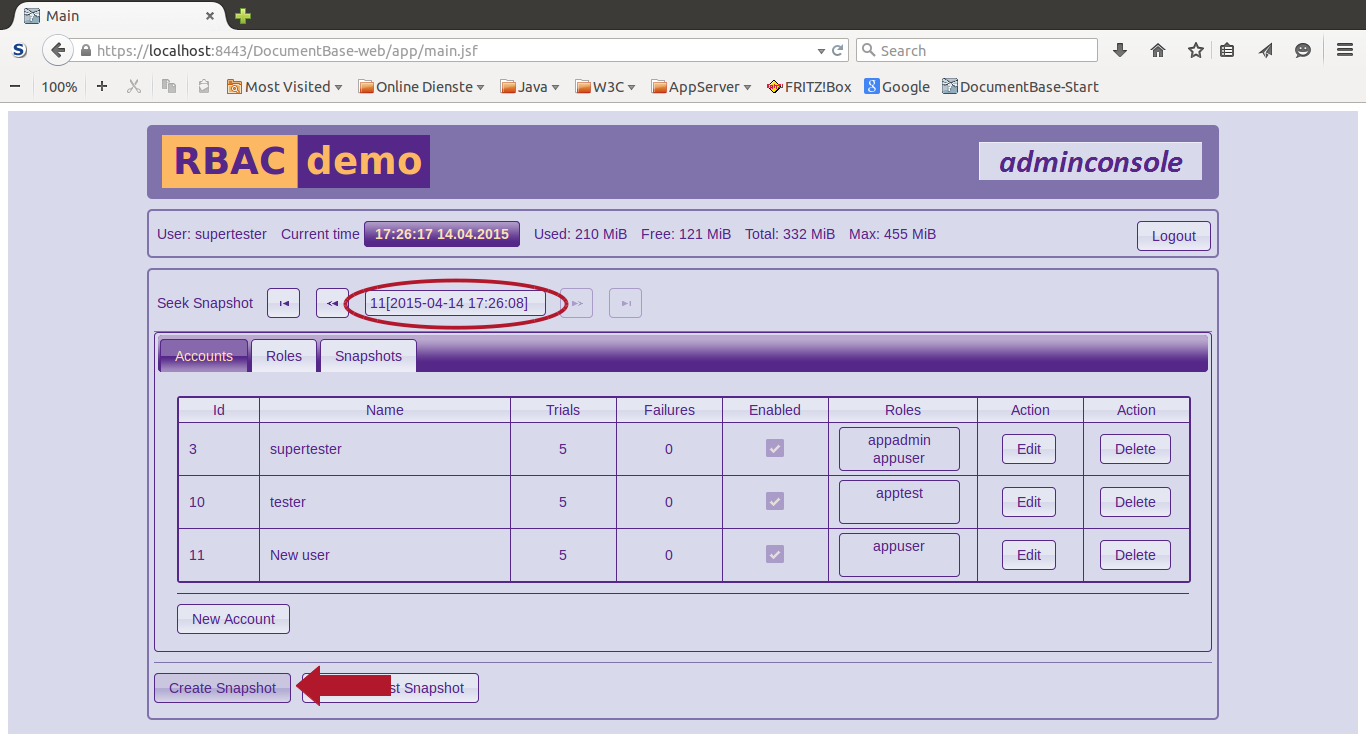The height and width of the screenshot is (744, 1366).
Task: Click the snapshot timestamp field
Action: click(455, 303)
